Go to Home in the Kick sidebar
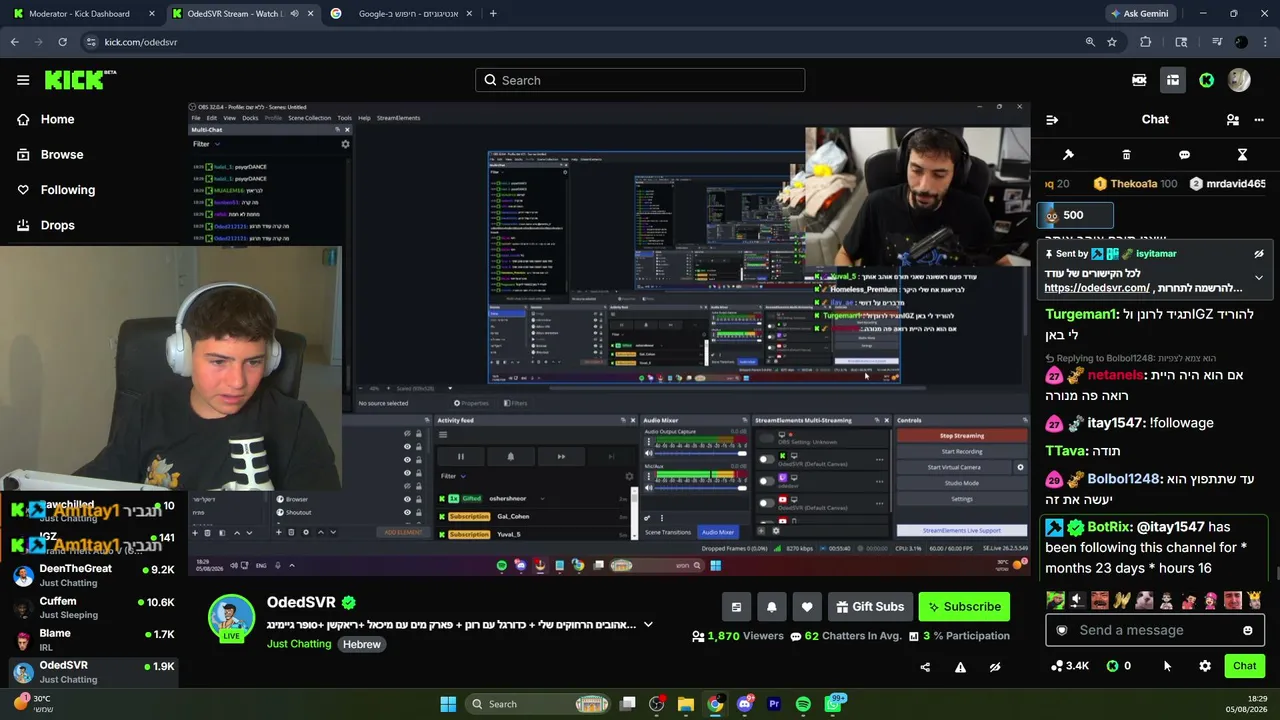This screenshot has width=1280, height=720. point(46,119)
